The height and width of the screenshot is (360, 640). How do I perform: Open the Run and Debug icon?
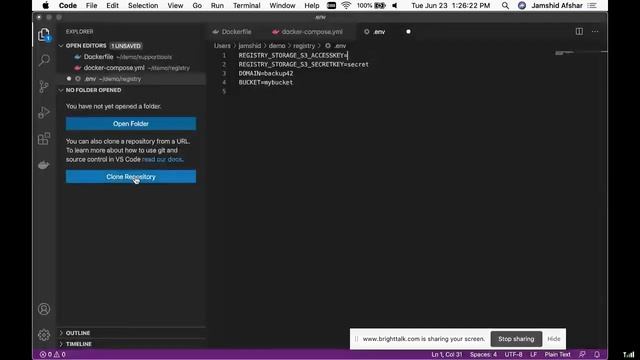[x=44, y=113]
